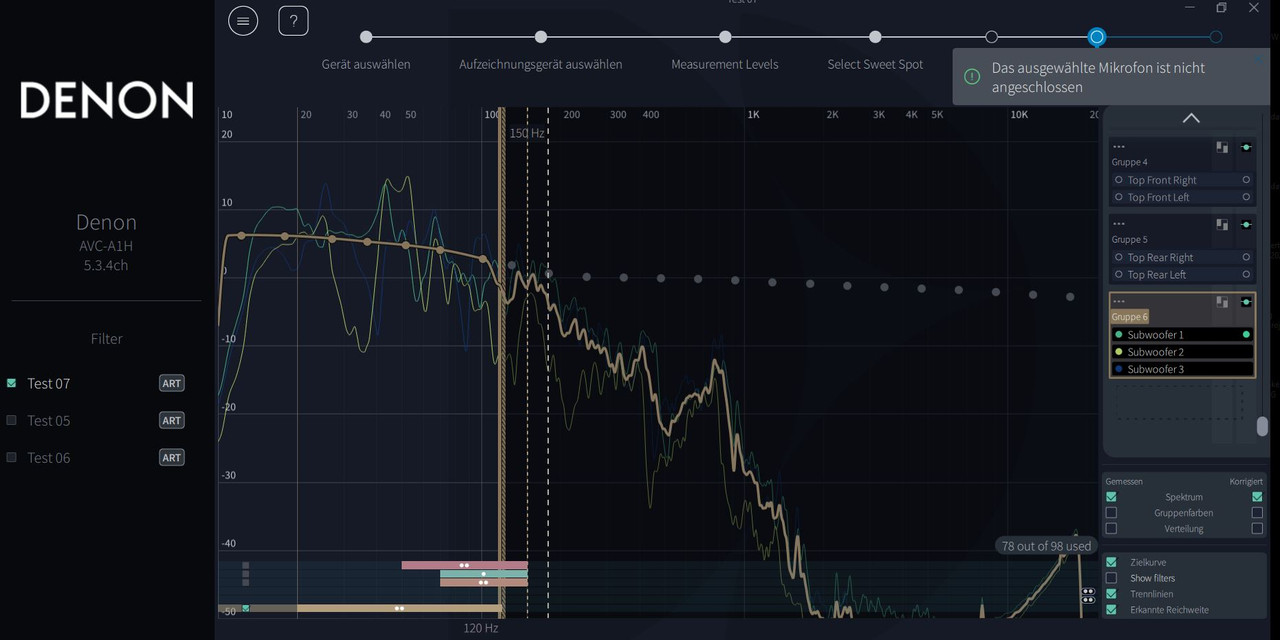1280x640 pixels.
Task: Toggle Gruppe 6 curve line icon
Action: tap(1246, 301)
